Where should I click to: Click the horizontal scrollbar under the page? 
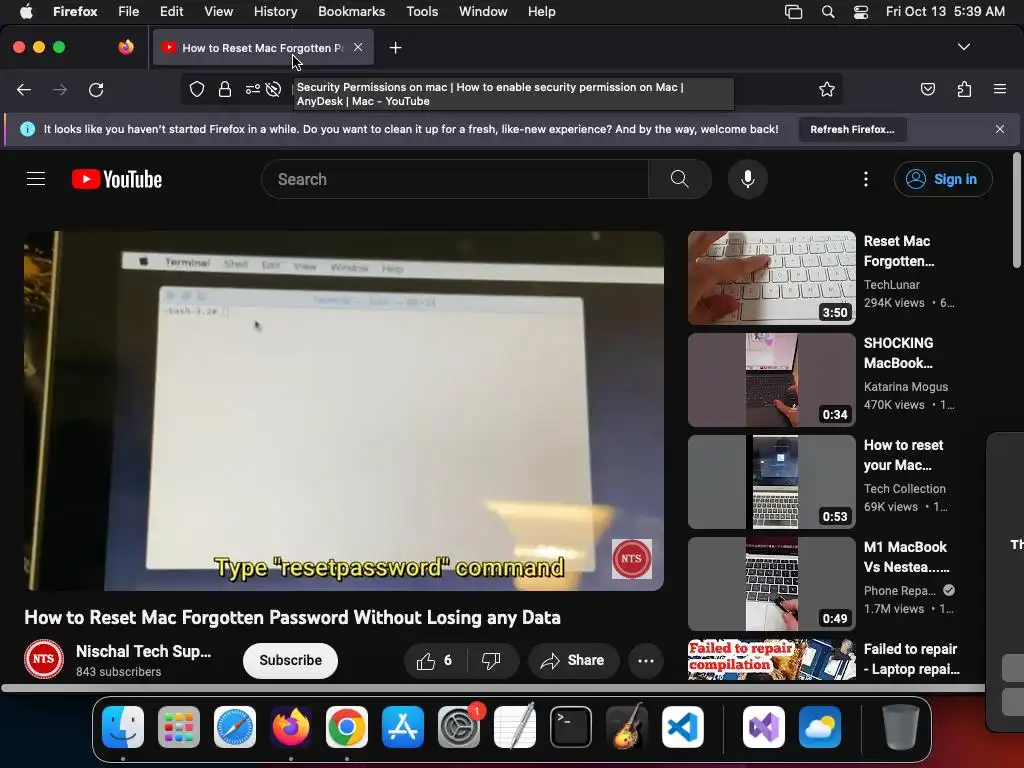(493, 688)
